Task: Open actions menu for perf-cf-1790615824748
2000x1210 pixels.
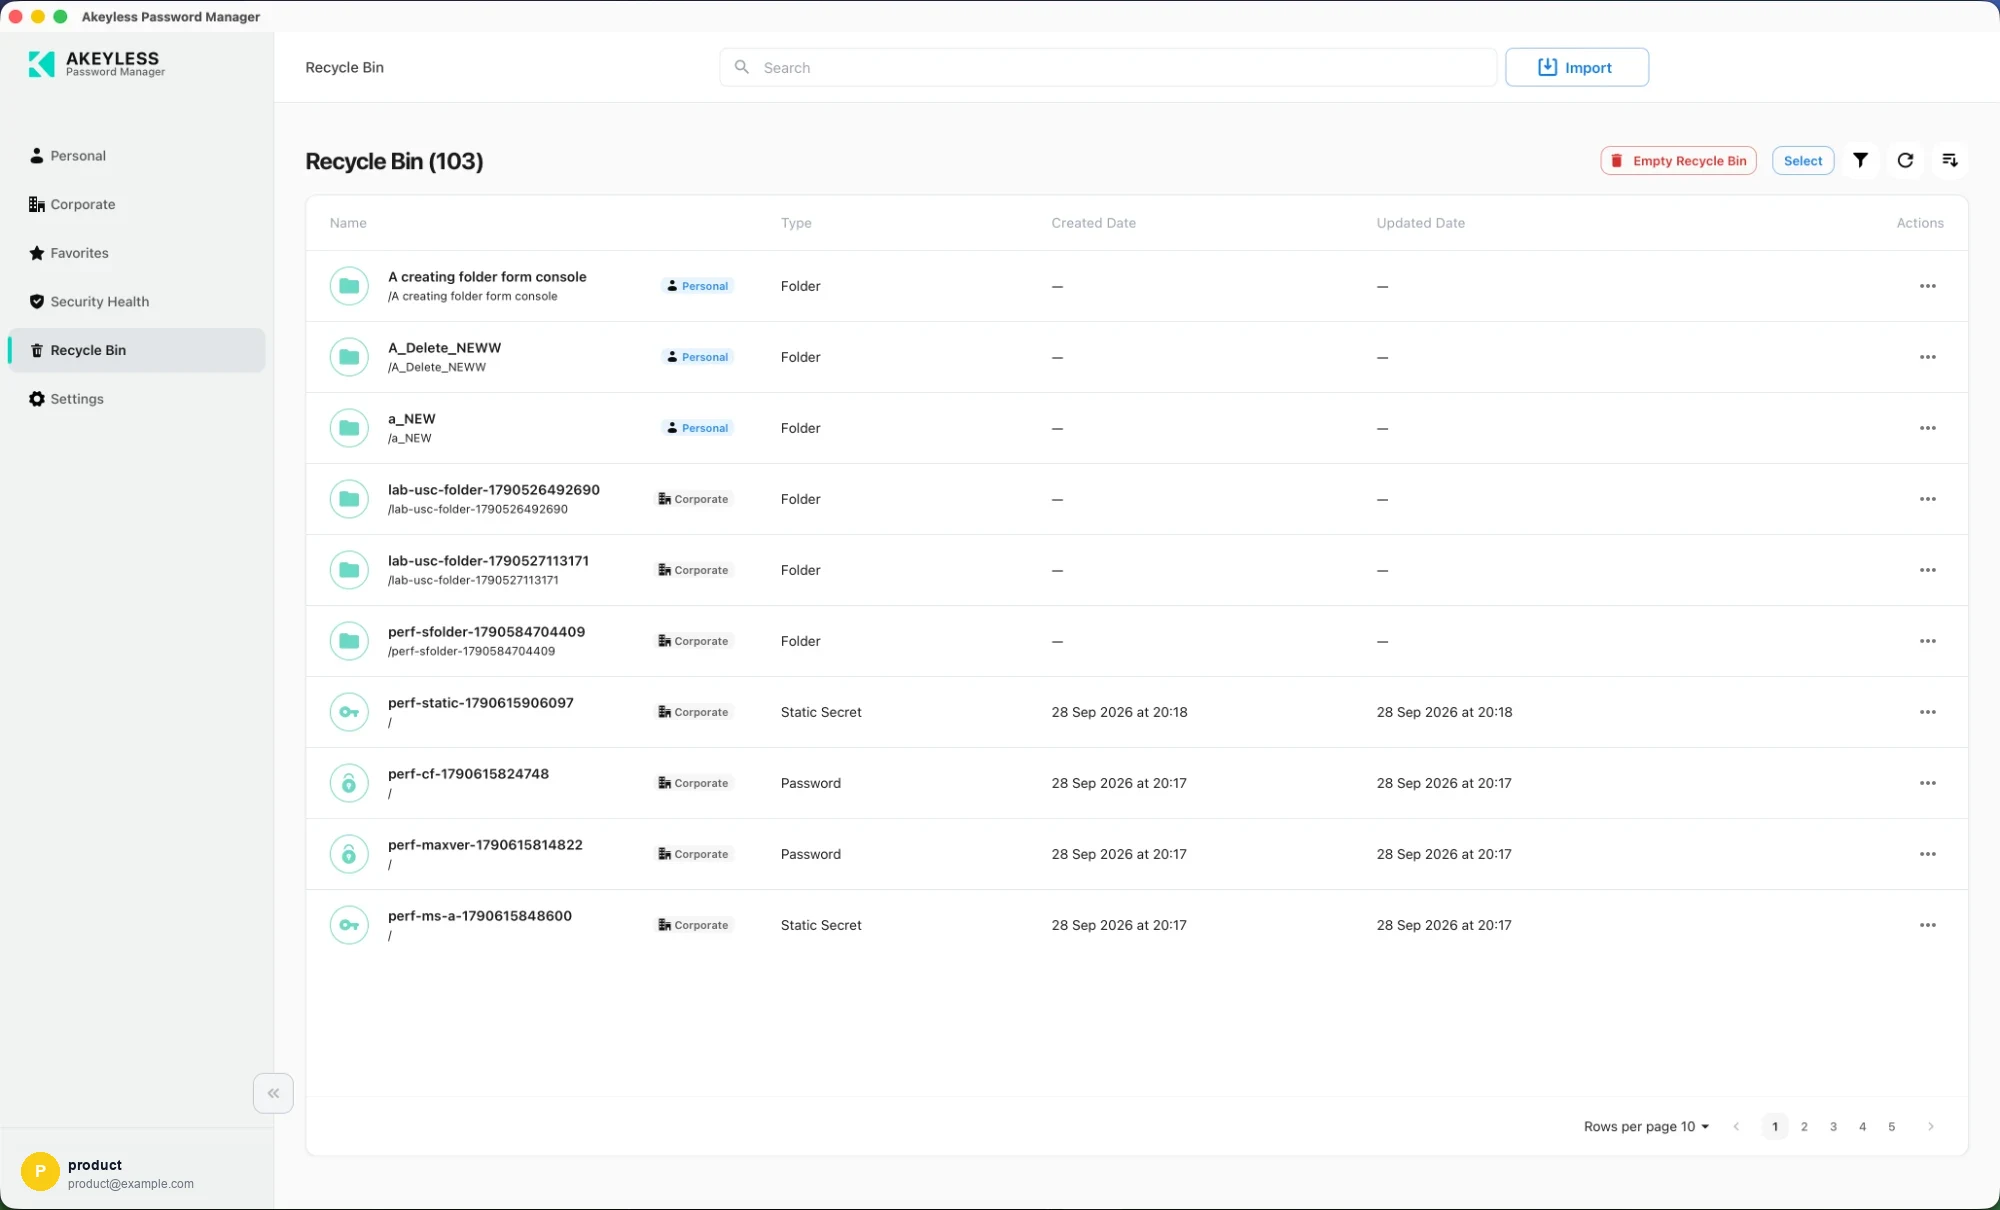Action: pos(1928,783)
